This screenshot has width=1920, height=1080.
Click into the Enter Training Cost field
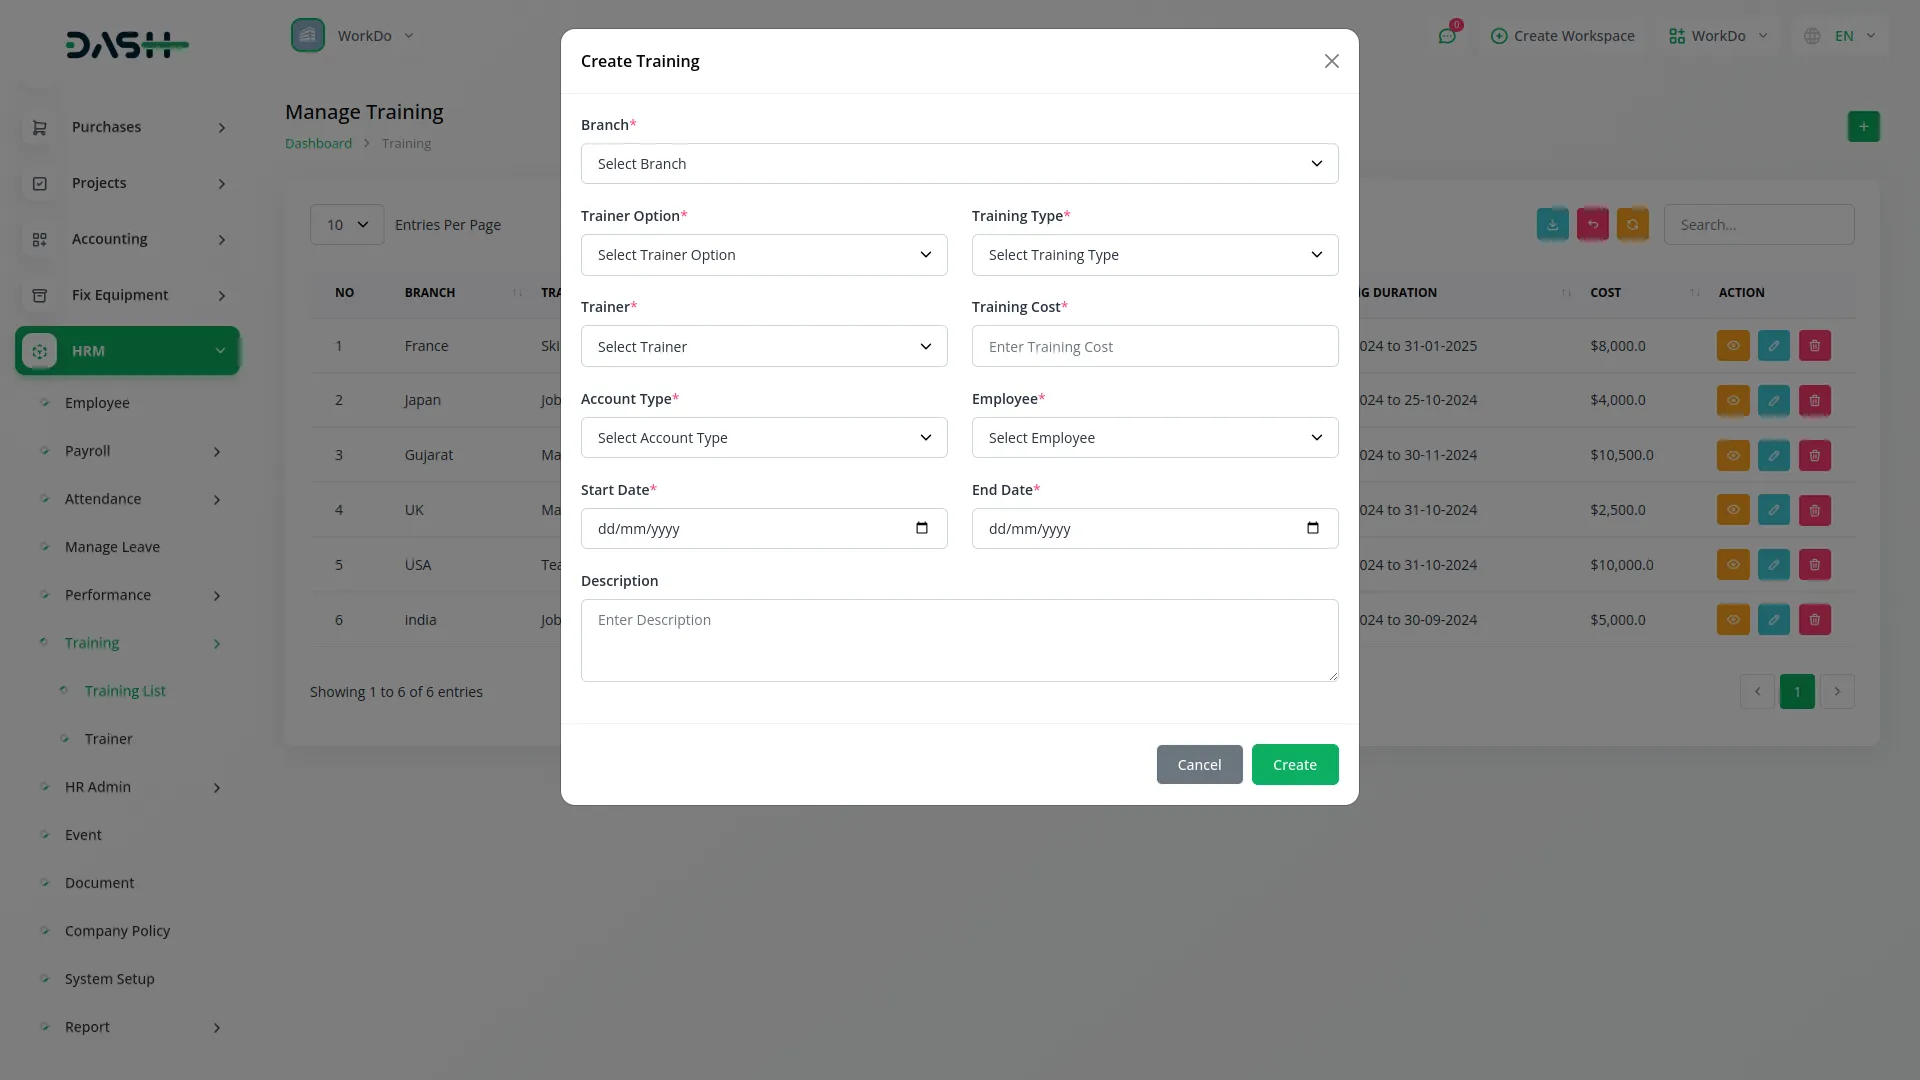point(1154,347)
